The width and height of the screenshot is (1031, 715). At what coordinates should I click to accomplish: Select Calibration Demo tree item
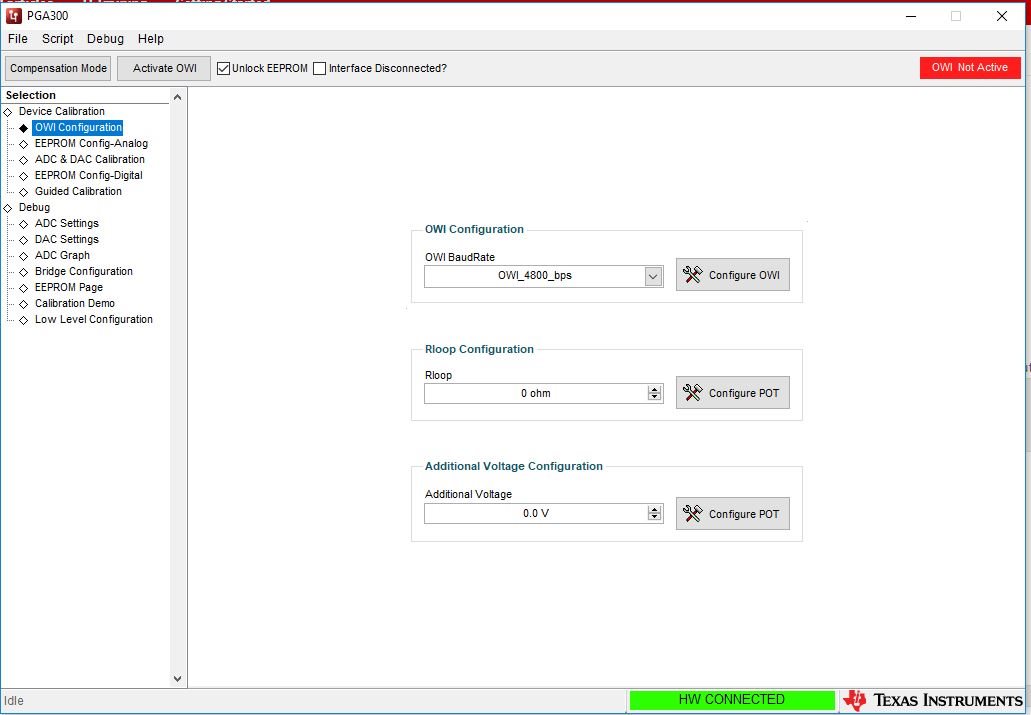75,303
